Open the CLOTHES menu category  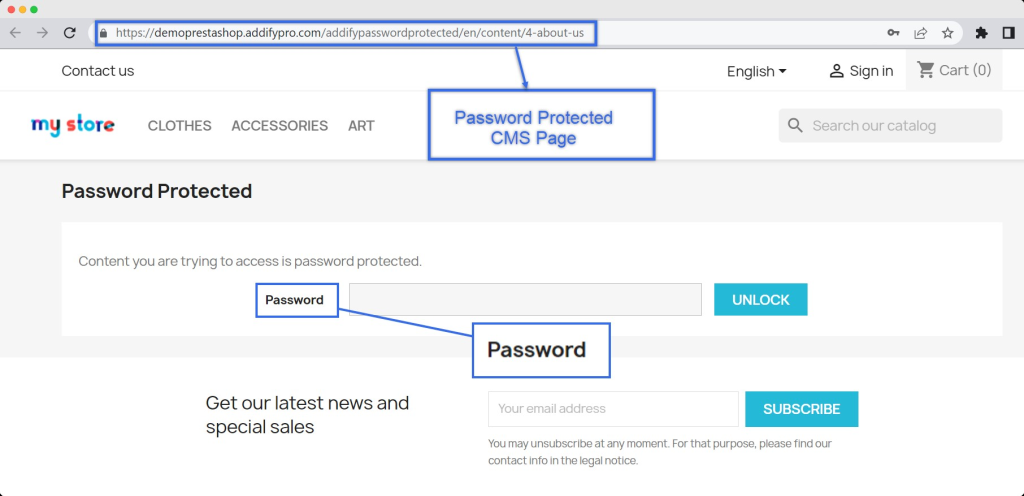pyautogui.click(x=180, y=126)
